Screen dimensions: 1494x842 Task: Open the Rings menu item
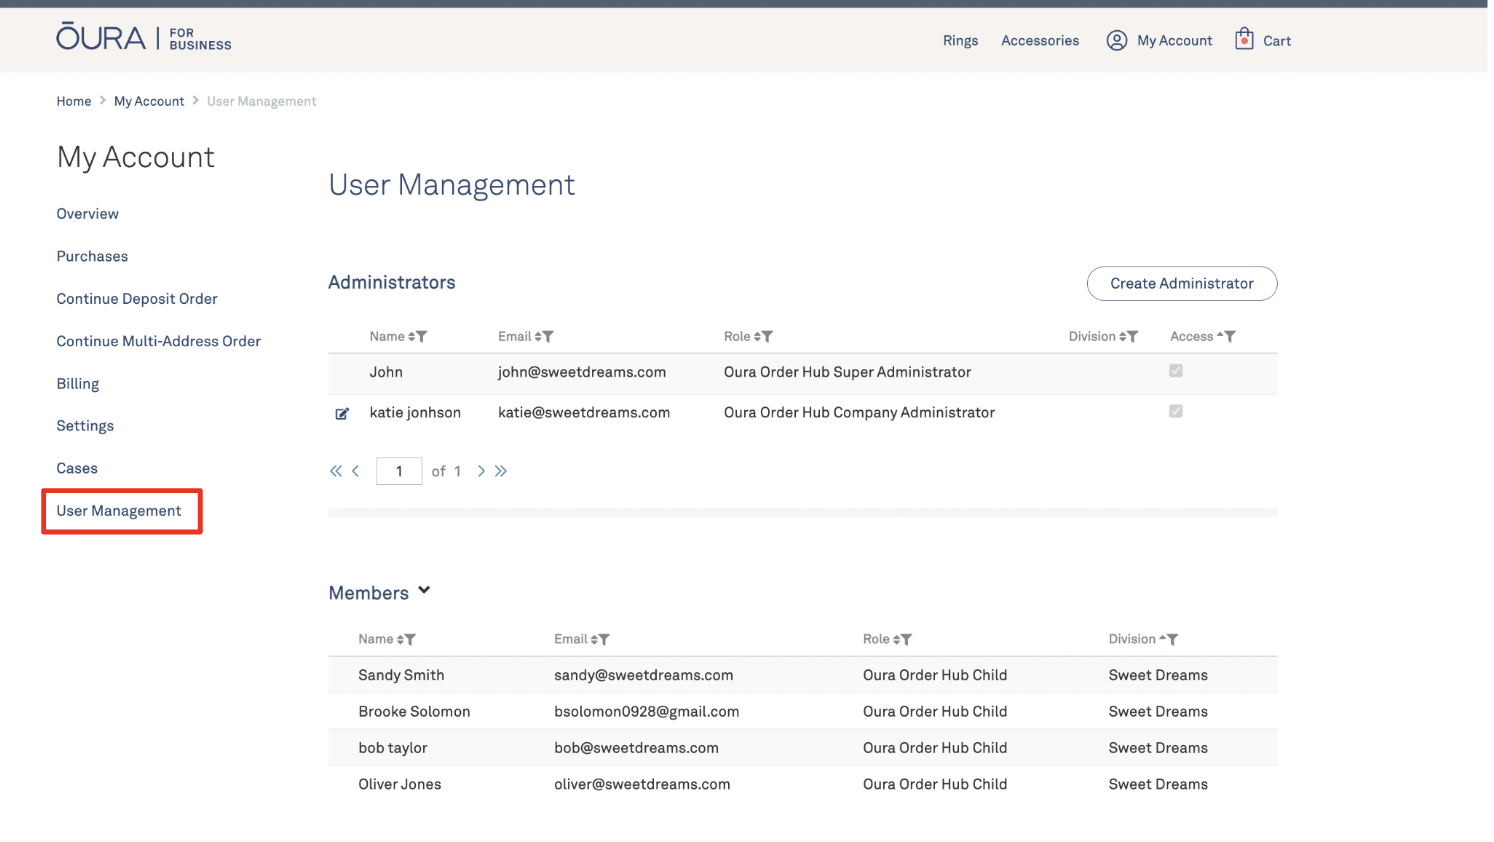point(960,41)
